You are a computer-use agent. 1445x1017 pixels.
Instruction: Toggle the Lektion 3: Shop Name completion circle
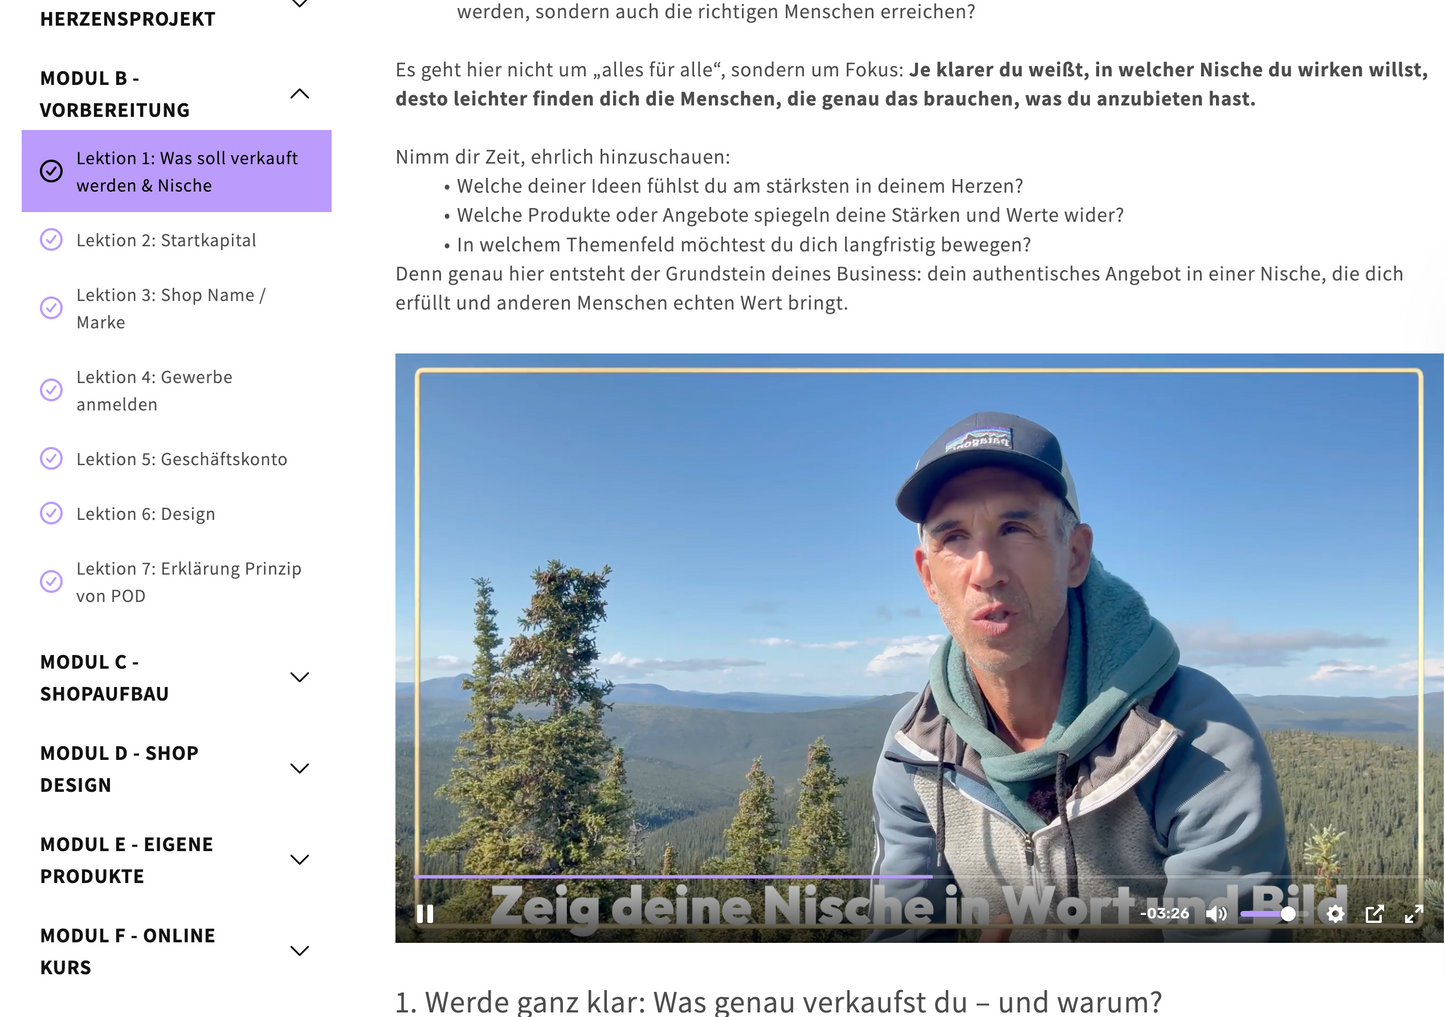(51, 308)
